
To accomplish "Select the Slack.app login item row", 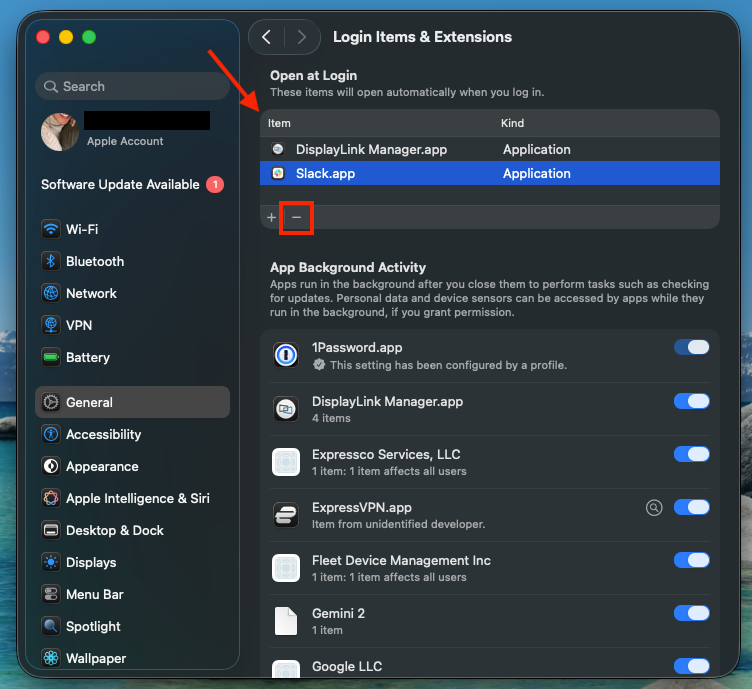I will [x=490, y=173].
